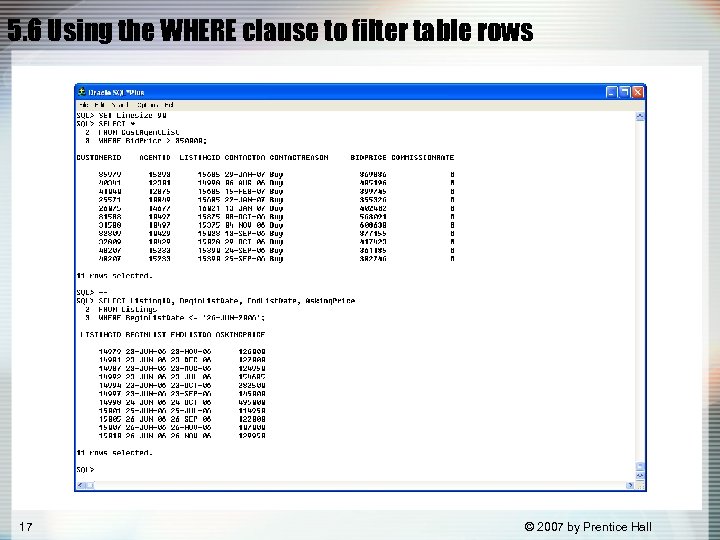Screen dimensions: 720x540
Task: Open the Help menu in SQL*Plus
Action: click(x=169, y=105)
